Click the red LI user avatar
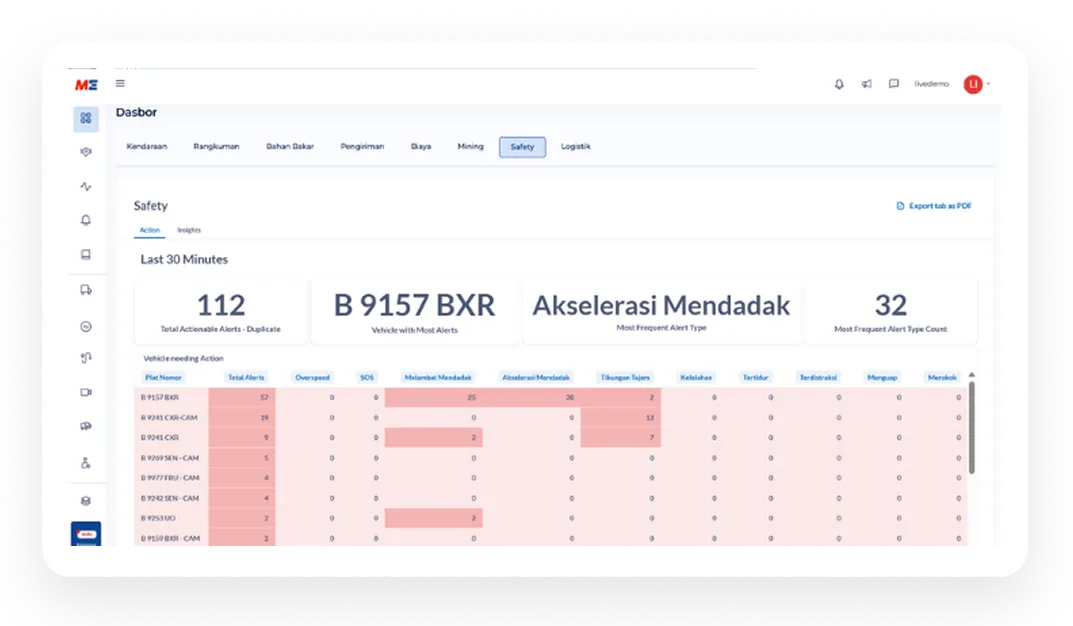 973,84
